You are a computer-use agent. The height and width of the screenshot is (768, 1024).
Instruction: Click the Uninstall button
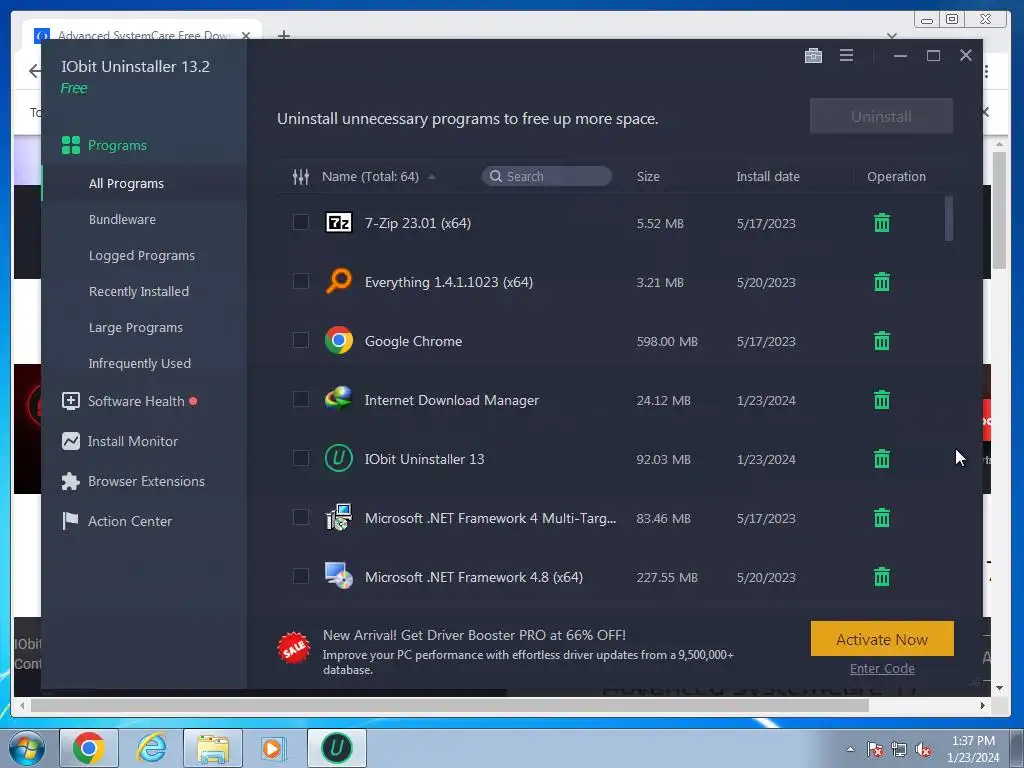[881, 116]
